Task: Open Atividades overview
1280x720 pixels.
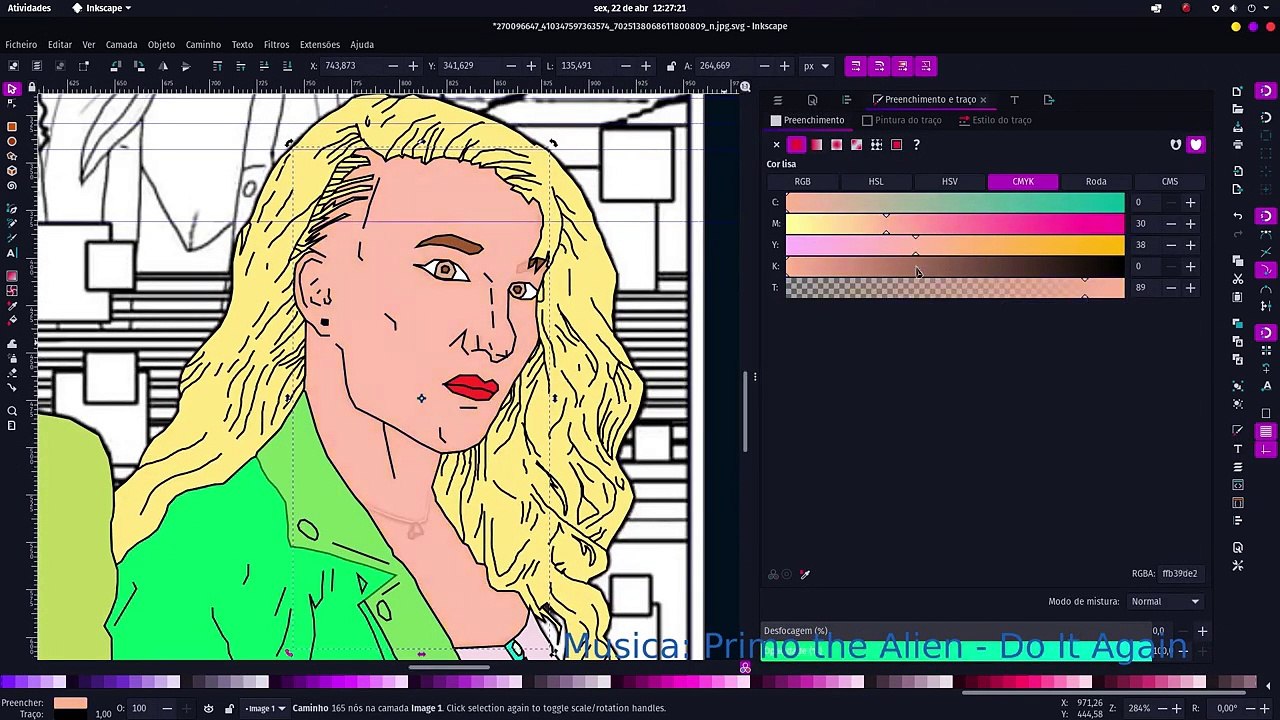Action: (29, 8)
